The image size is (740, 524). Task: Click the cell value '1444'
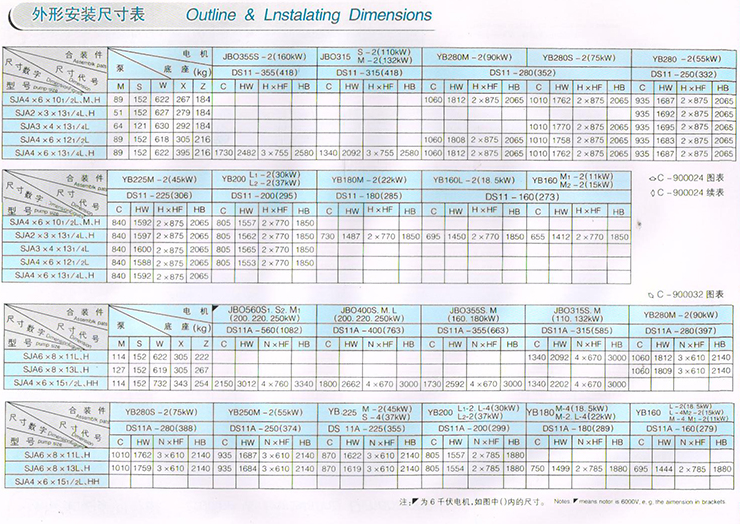(x=664, y=468)
